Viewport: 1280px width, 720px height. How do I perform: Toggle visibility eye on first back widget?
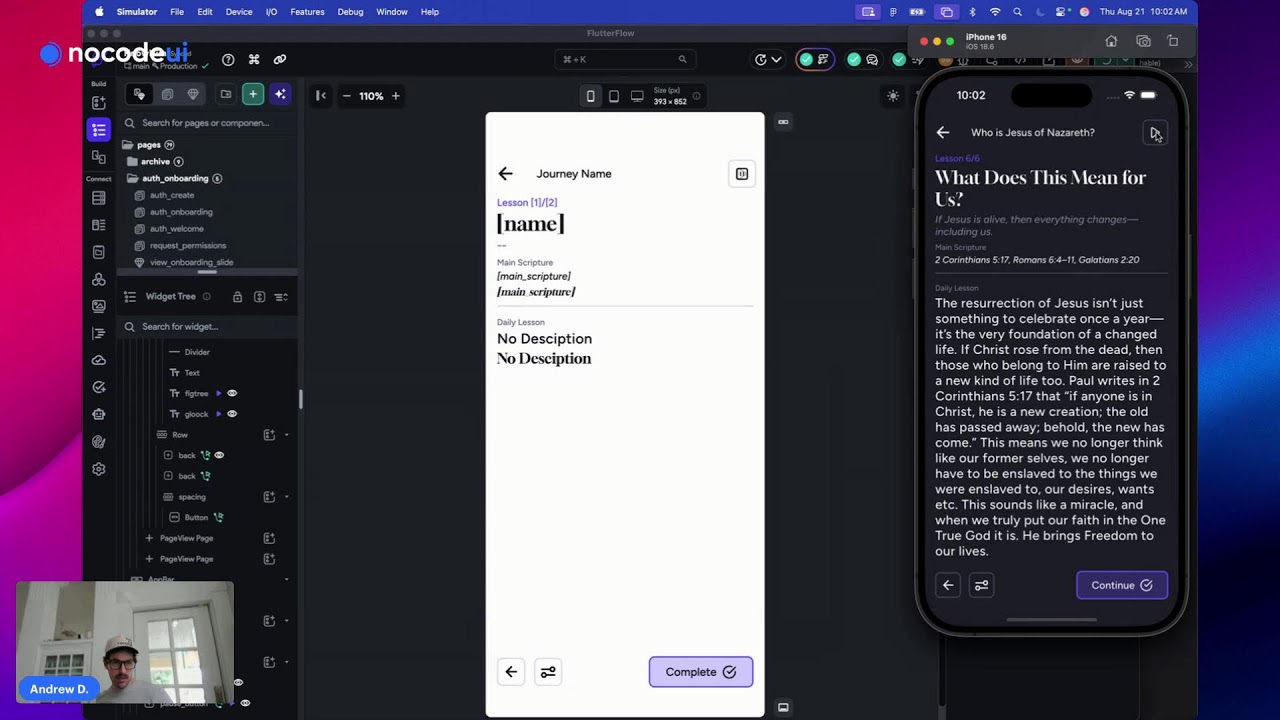tap(219, 455)
